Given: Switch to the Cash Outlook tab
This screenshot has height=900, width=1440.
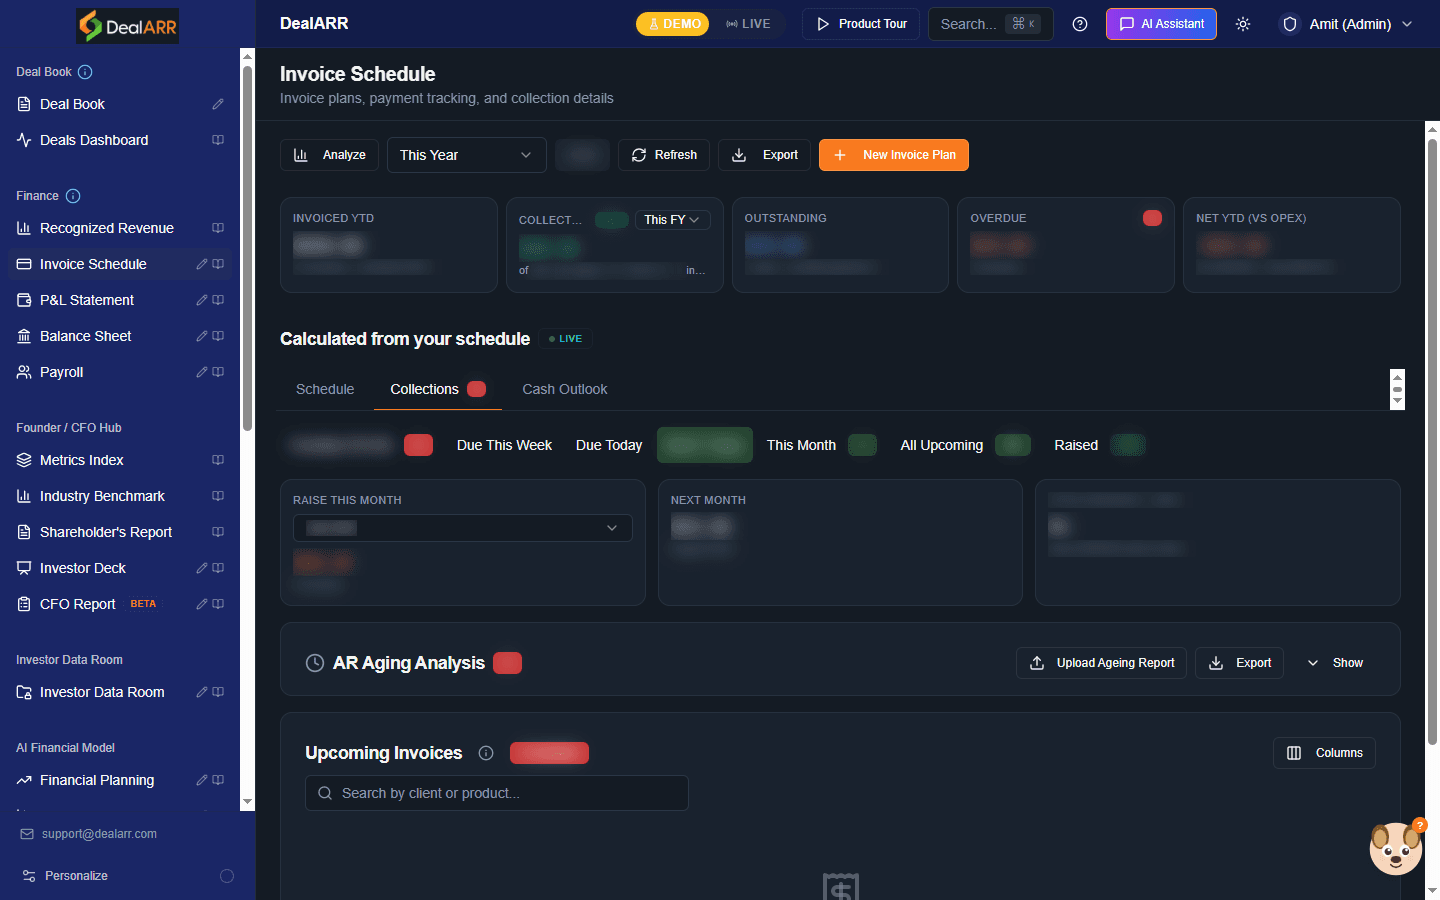Looking at the screenshot, I should point(565,389).
